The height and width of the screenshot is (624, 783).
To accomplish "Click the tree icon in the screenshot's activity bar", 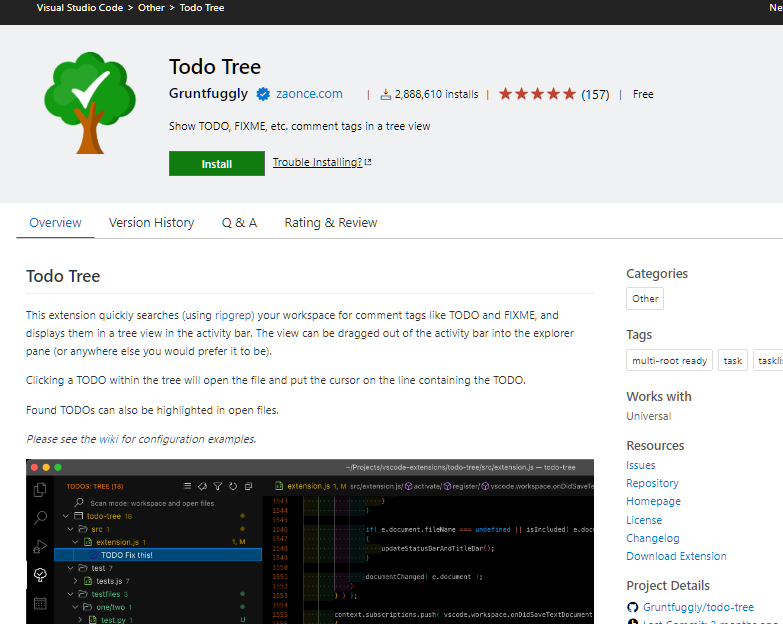I will 40,574.
